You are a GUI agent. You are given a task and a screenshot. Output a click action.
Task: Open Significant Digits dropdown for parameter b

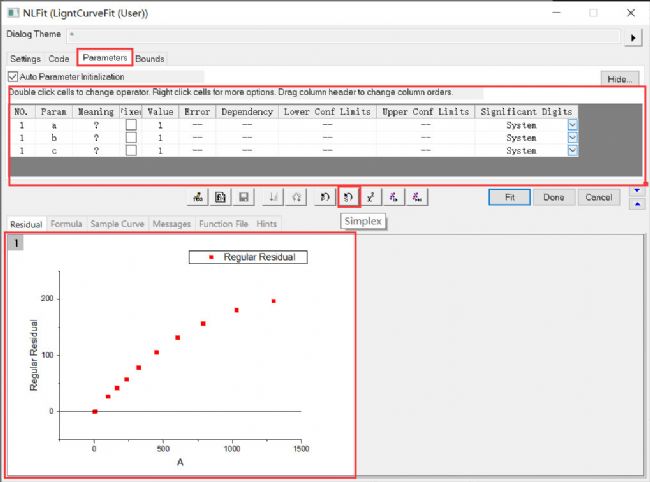point(573,138)
